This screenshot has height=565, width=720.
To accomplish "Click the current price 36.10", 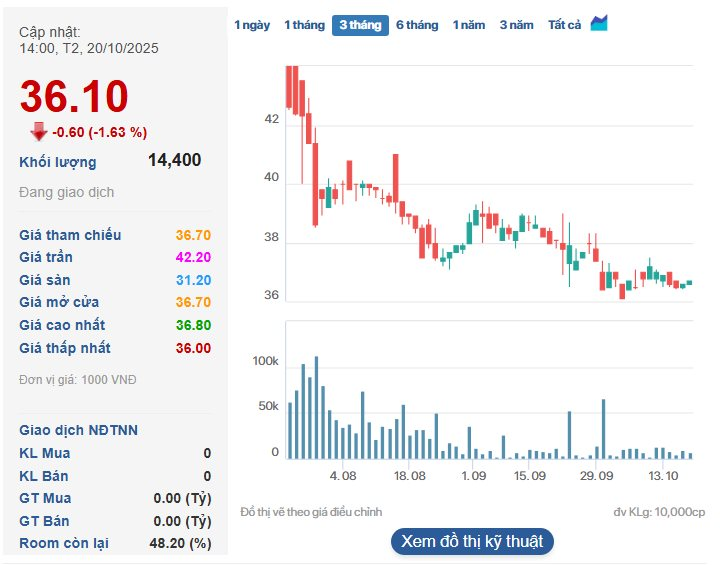I will [x=75, y=97].
